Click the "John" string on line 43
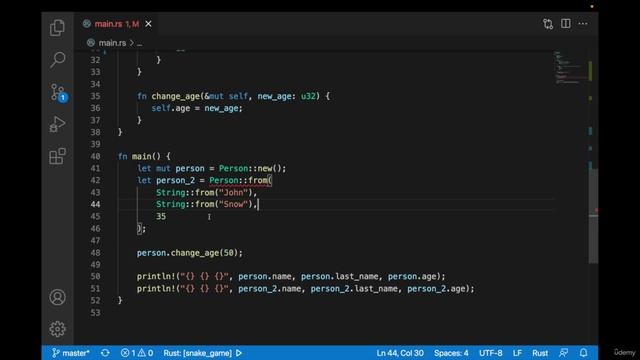The height and width of the screenshot is (360, 640). [x=233, y=192]
